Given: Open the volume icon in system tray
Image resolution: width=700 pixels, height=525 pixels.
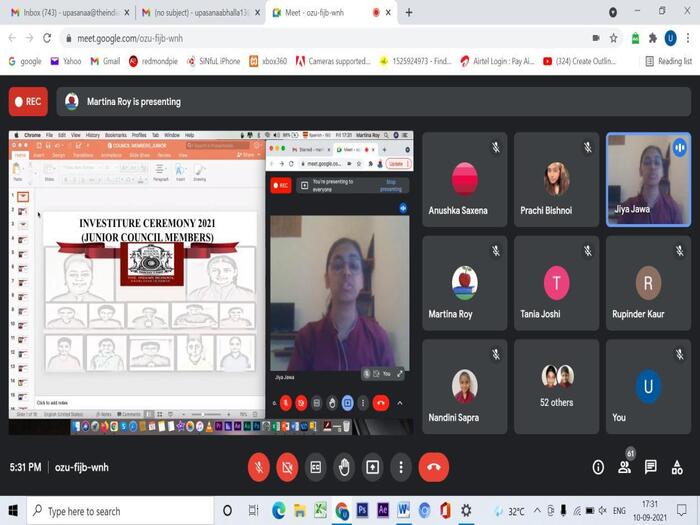Looking at the screenshot, I should pos(603,510).
